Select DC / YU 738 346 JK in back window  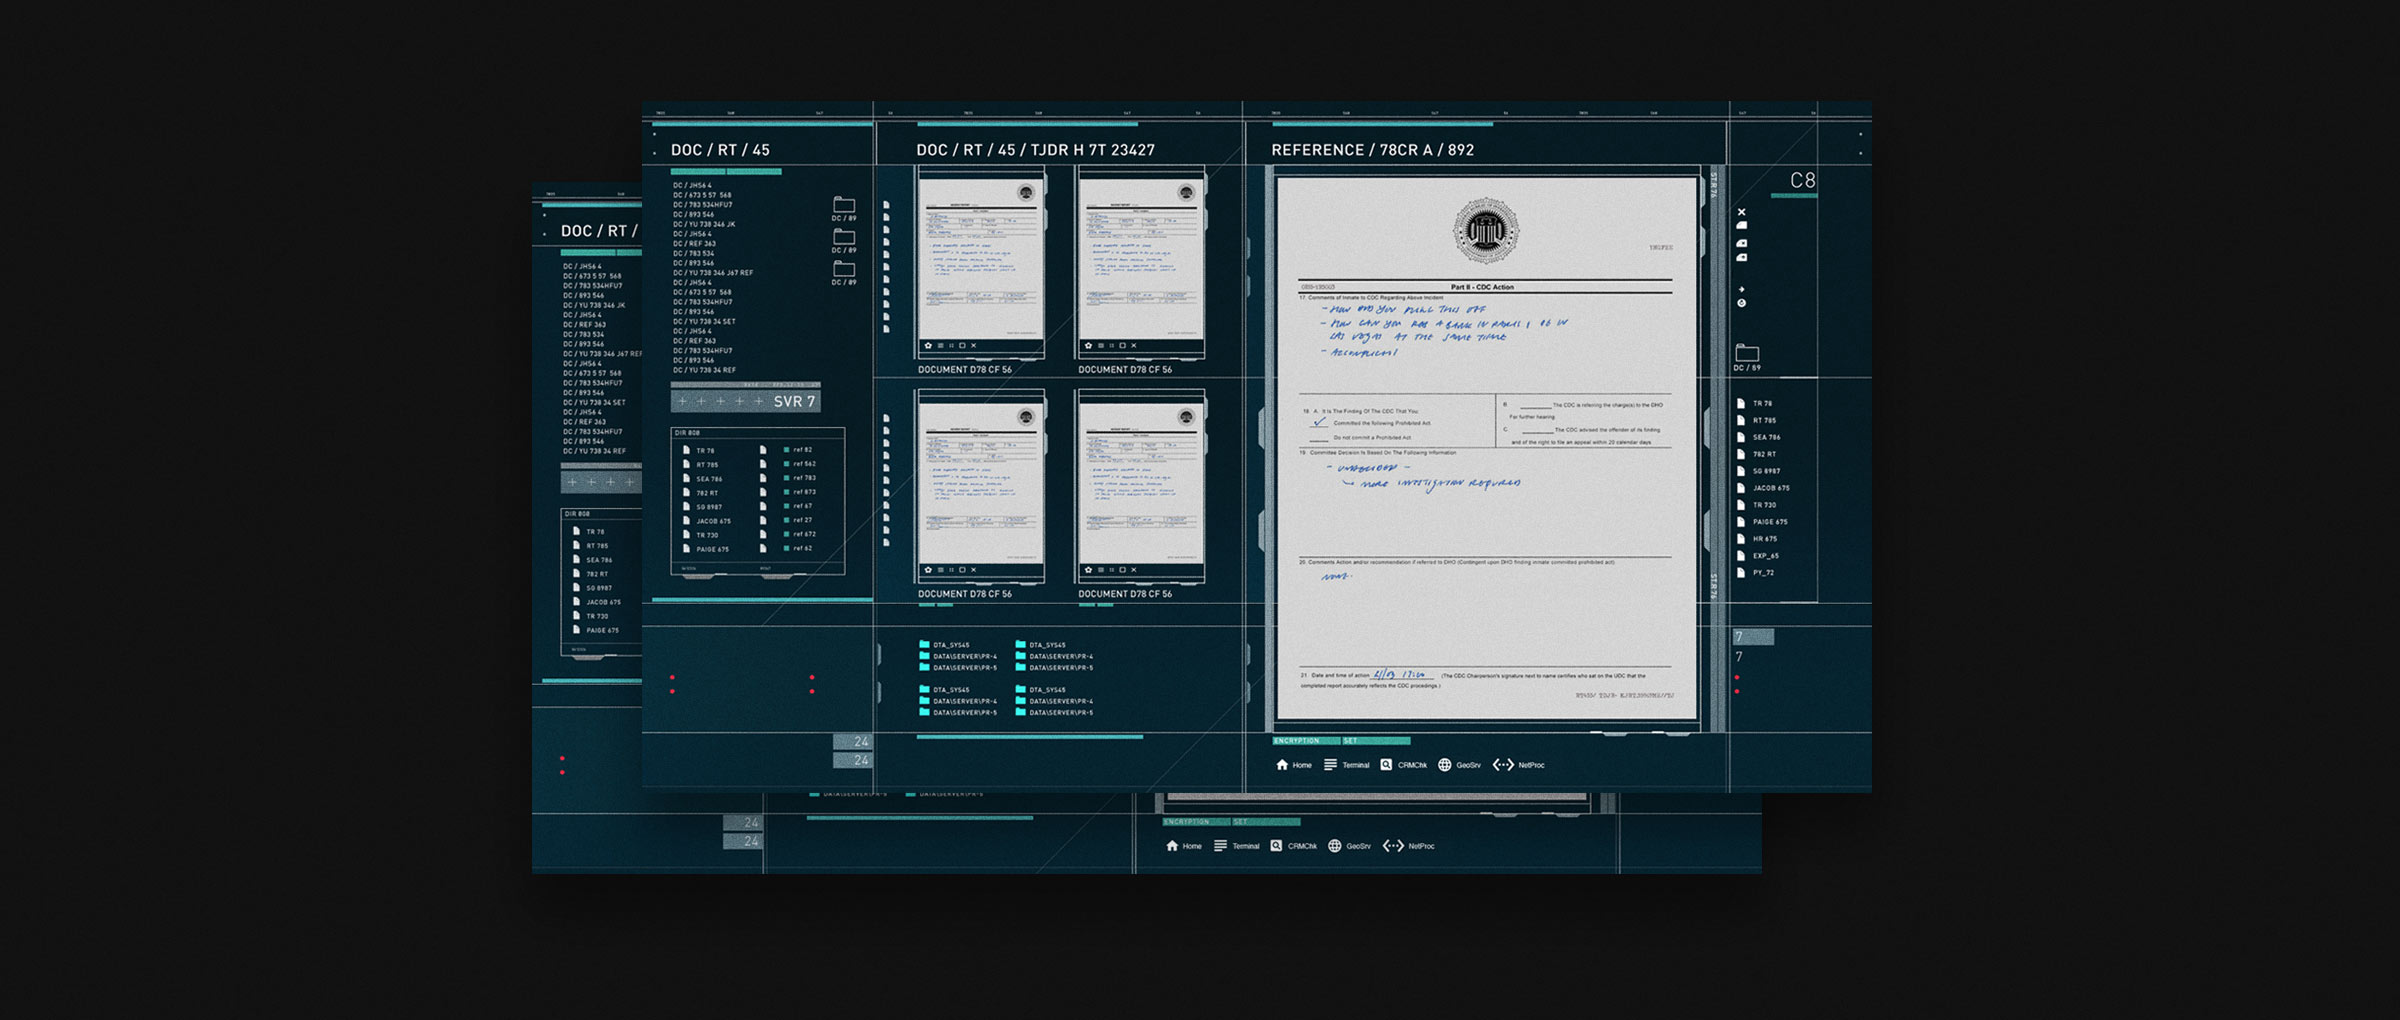click(594, 305)
